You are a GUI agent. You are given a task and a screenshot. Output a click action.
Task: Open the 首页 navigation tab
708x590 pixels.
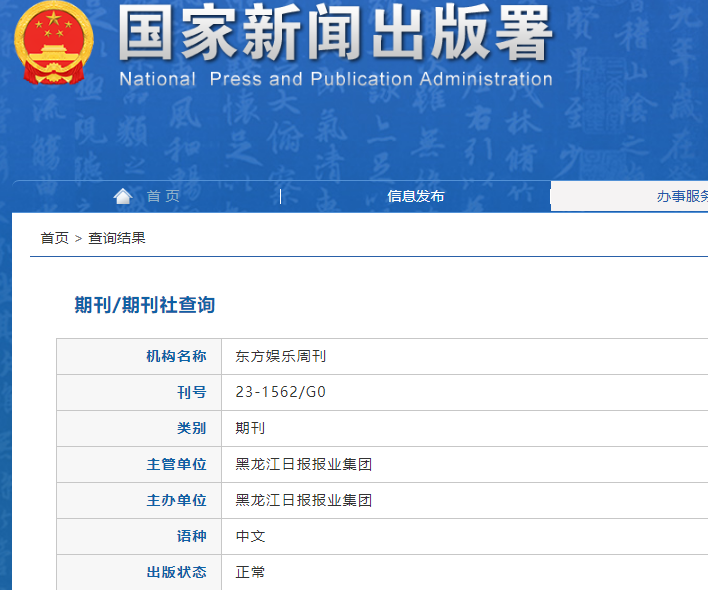[163, 196]
